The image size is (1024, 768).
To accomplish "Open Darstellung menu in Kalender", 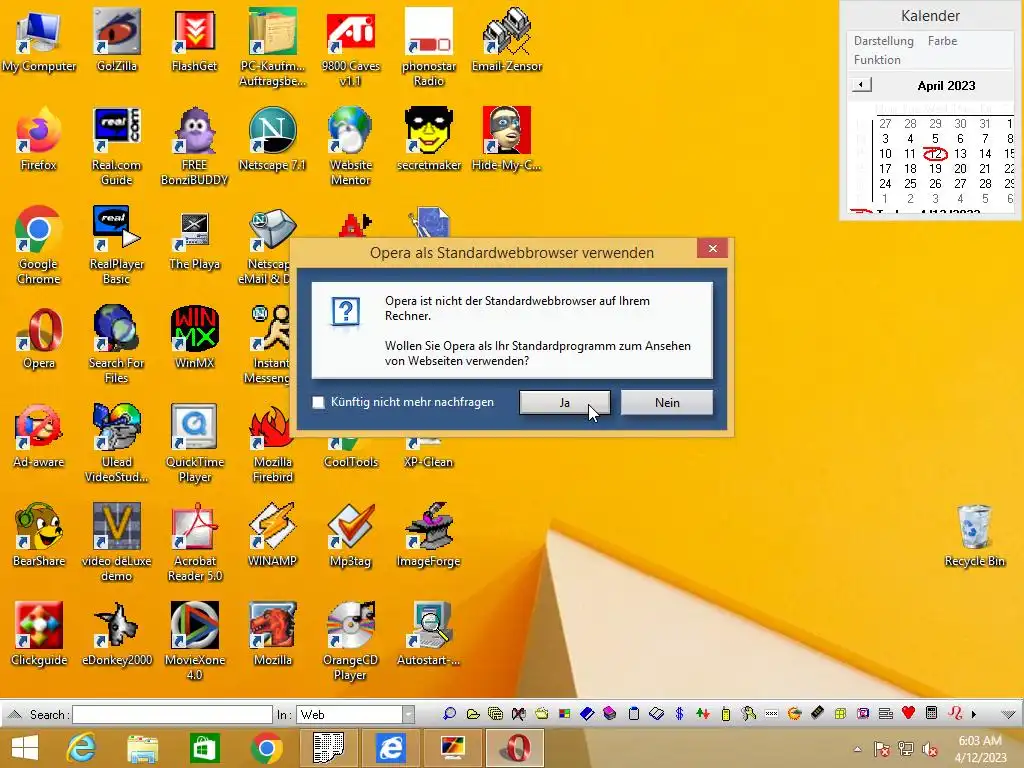I will 884,40.
